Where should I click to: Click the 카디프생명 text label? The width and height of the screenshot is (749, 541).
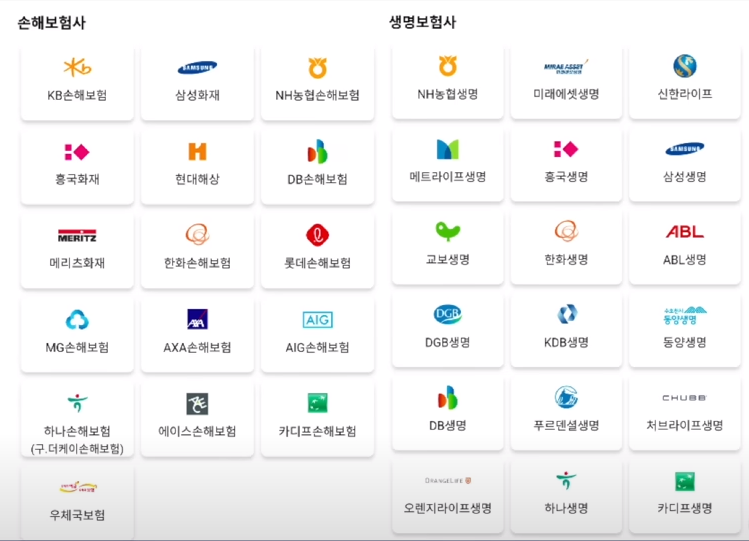685,508
